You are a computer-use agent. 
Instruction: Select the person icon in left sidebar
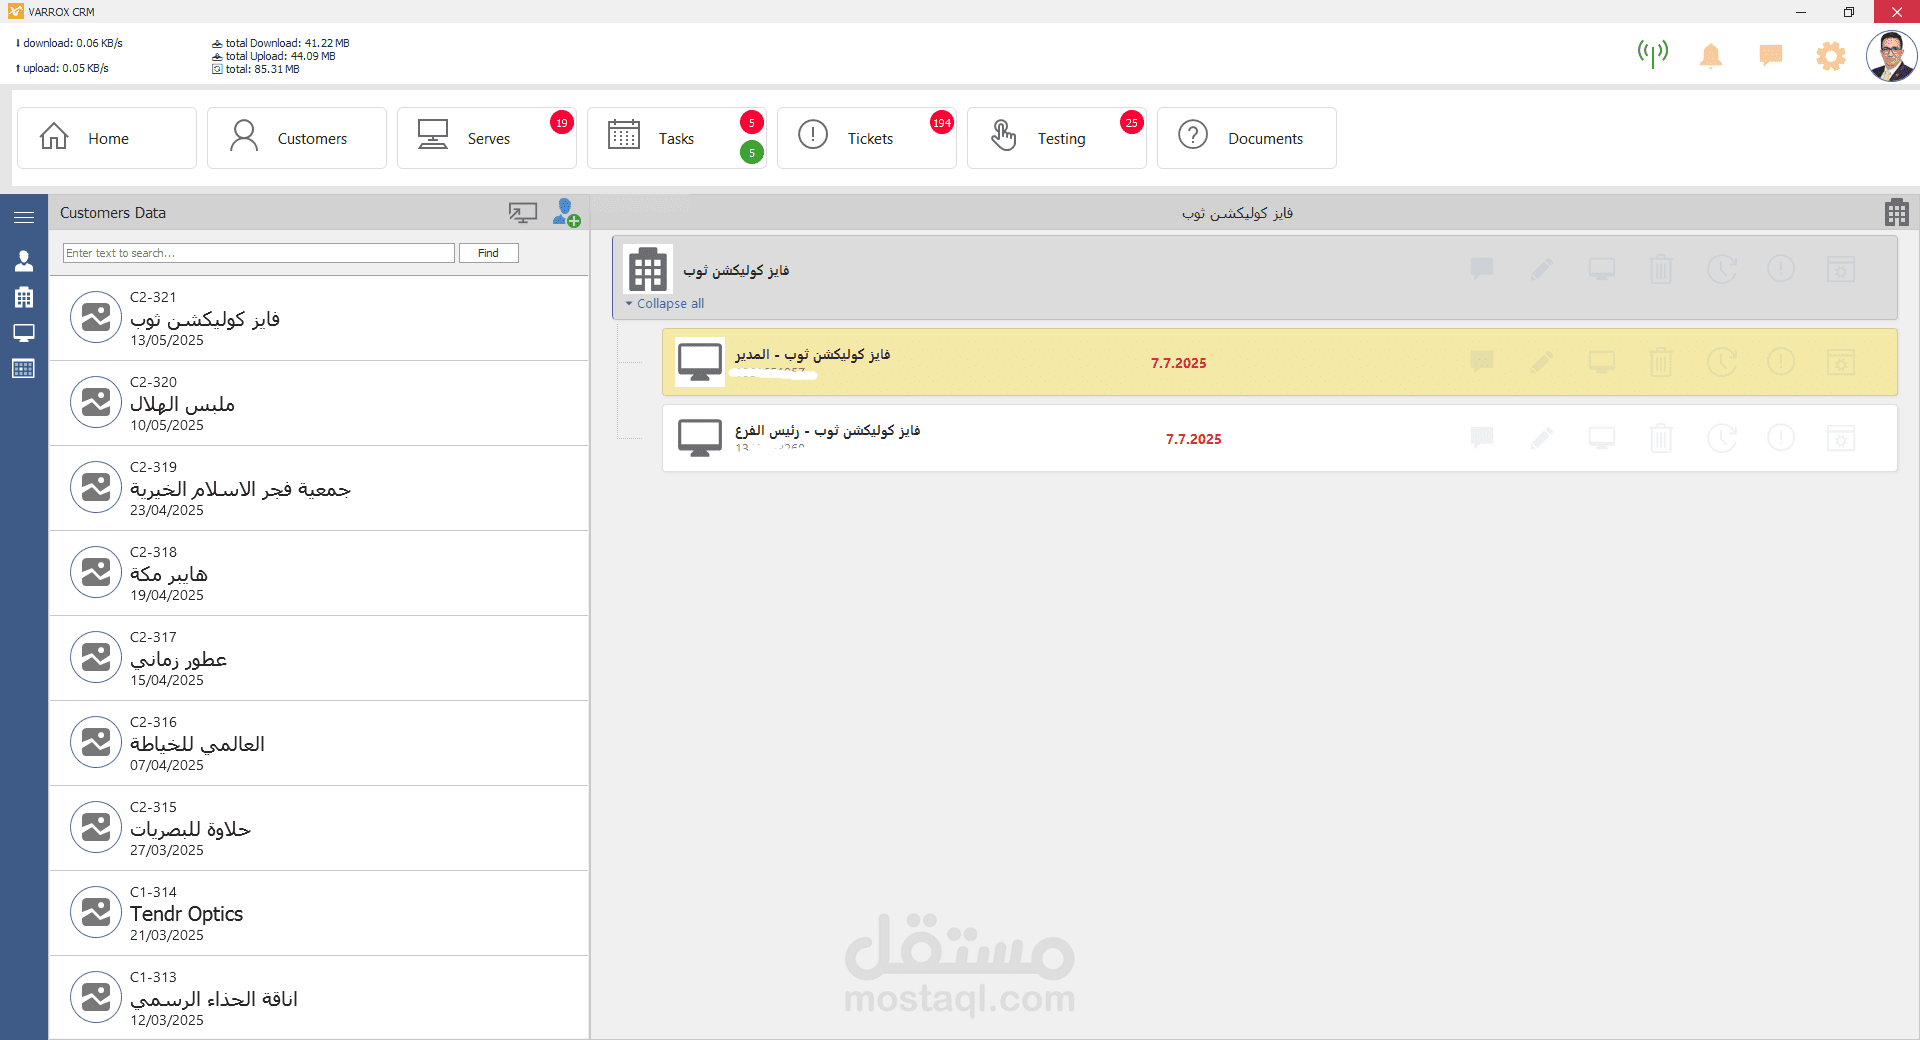[x=24, y=261]
